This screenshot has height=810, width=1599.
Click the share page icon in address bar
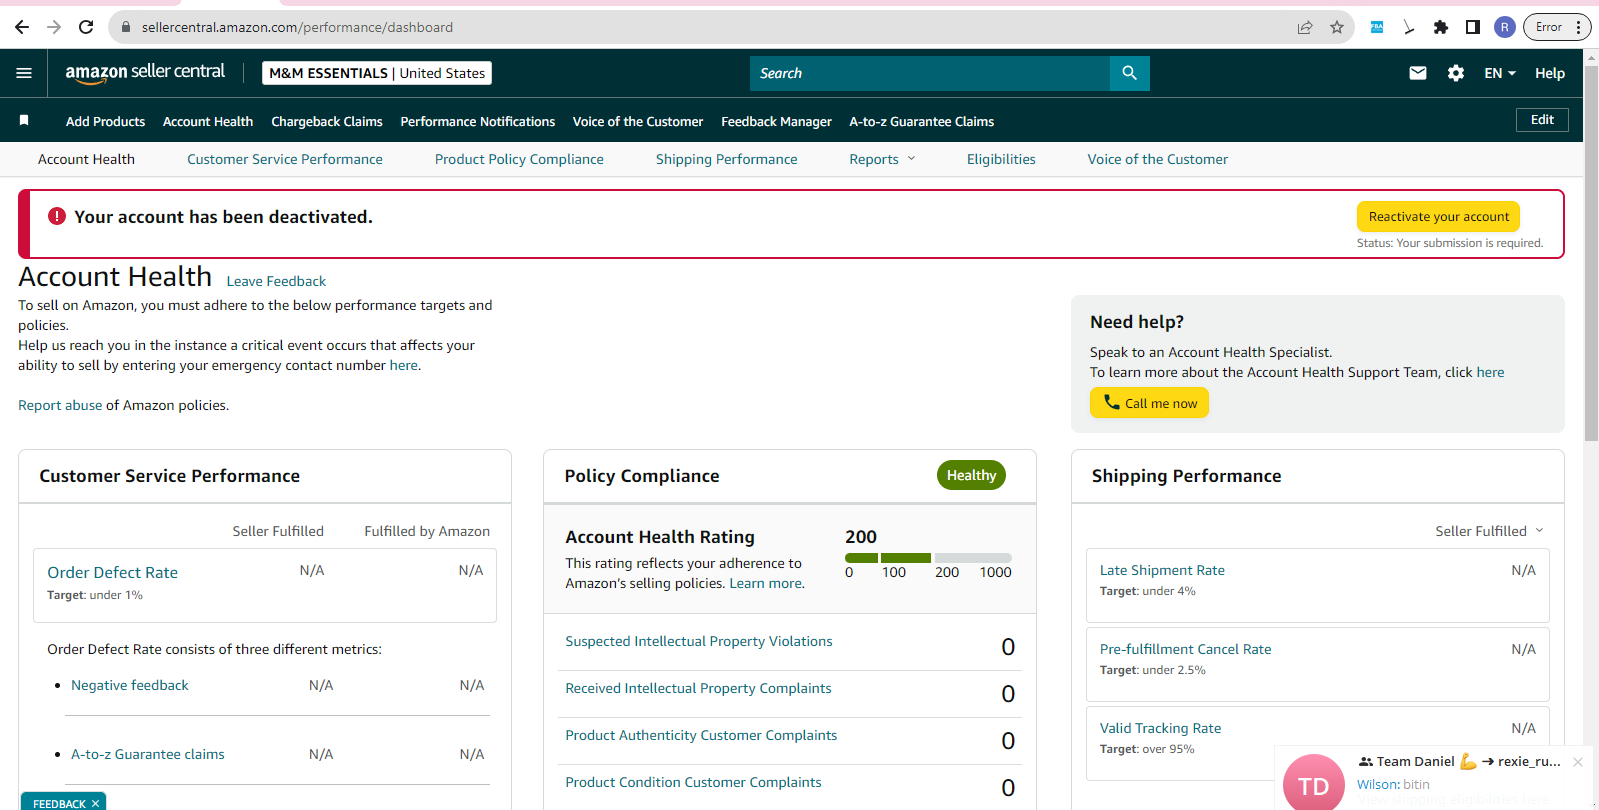(1305, 27)
